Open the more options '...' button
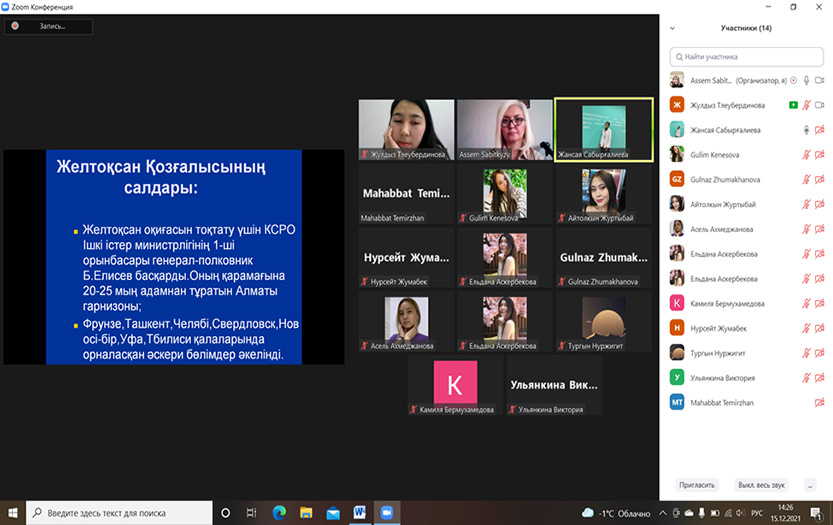The image size is (833, 525). pyautogui.click(x=811, y=485)
